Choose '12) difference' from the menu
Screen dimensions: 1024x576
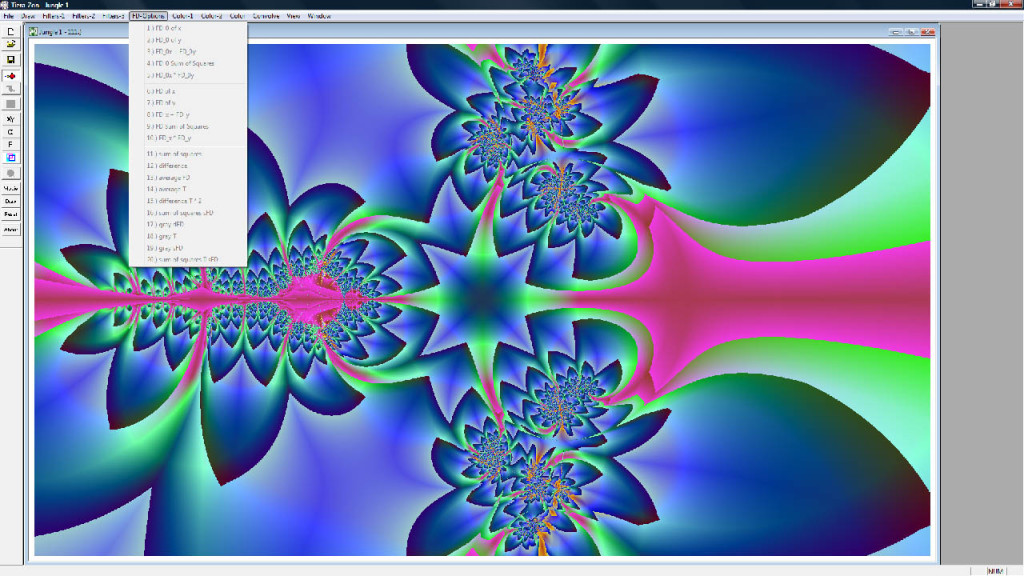169,166
